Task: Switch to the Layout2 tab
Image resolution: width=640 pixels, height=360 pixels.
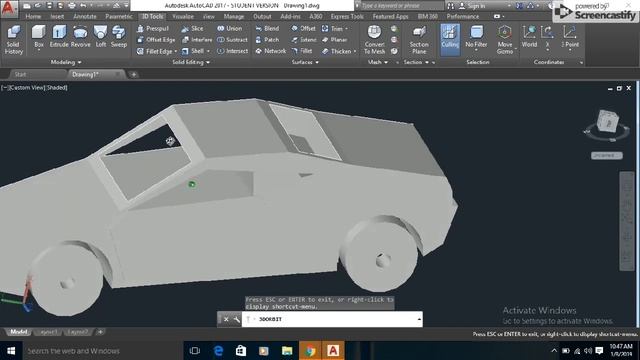Action: [x=78, y=332]
